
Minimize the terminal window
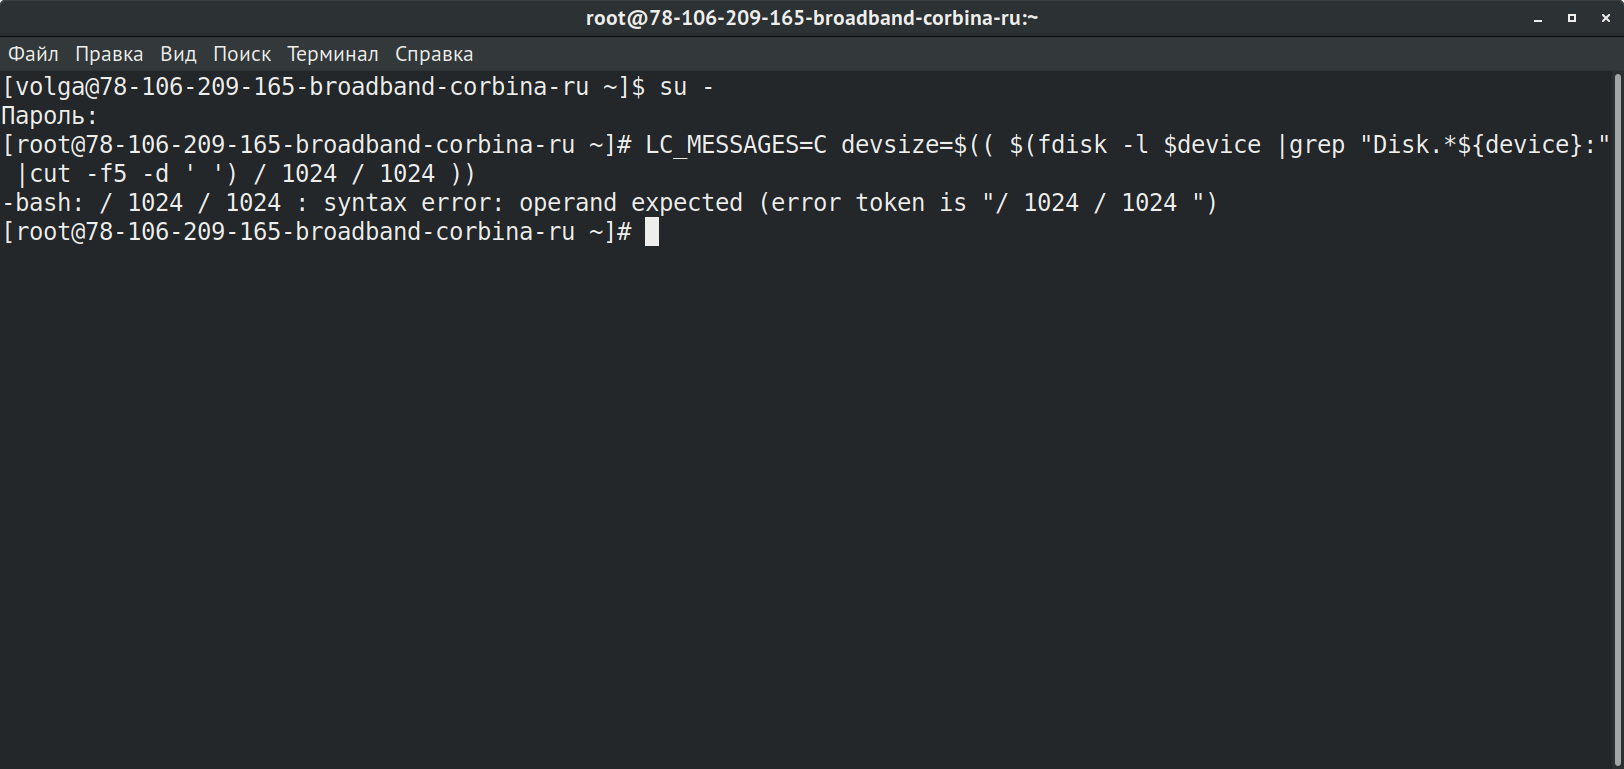click(x=1538, y=18)
